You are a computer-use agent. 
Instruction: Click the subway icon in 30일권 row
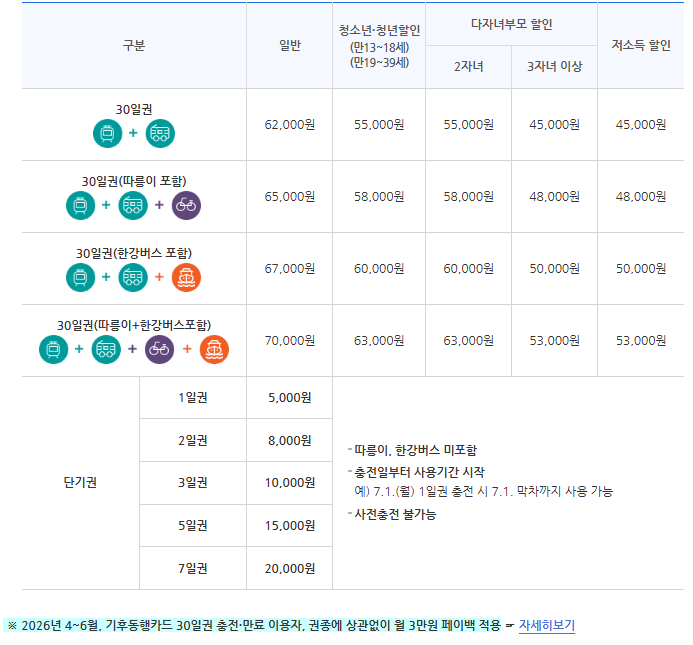[x=107, y=134]
